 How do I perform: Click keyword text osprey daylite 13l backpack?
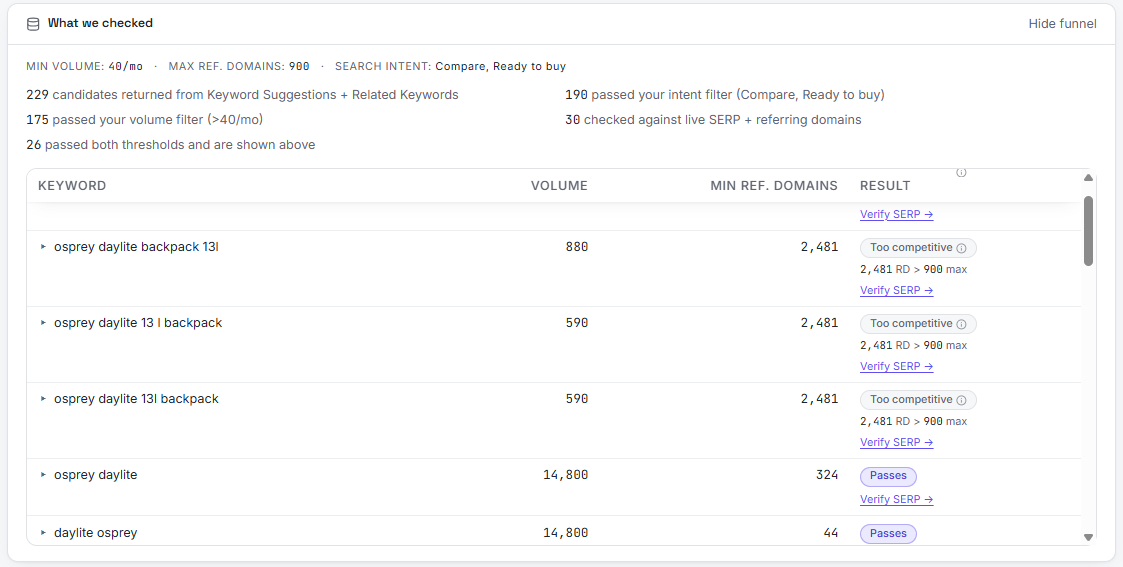136,399
